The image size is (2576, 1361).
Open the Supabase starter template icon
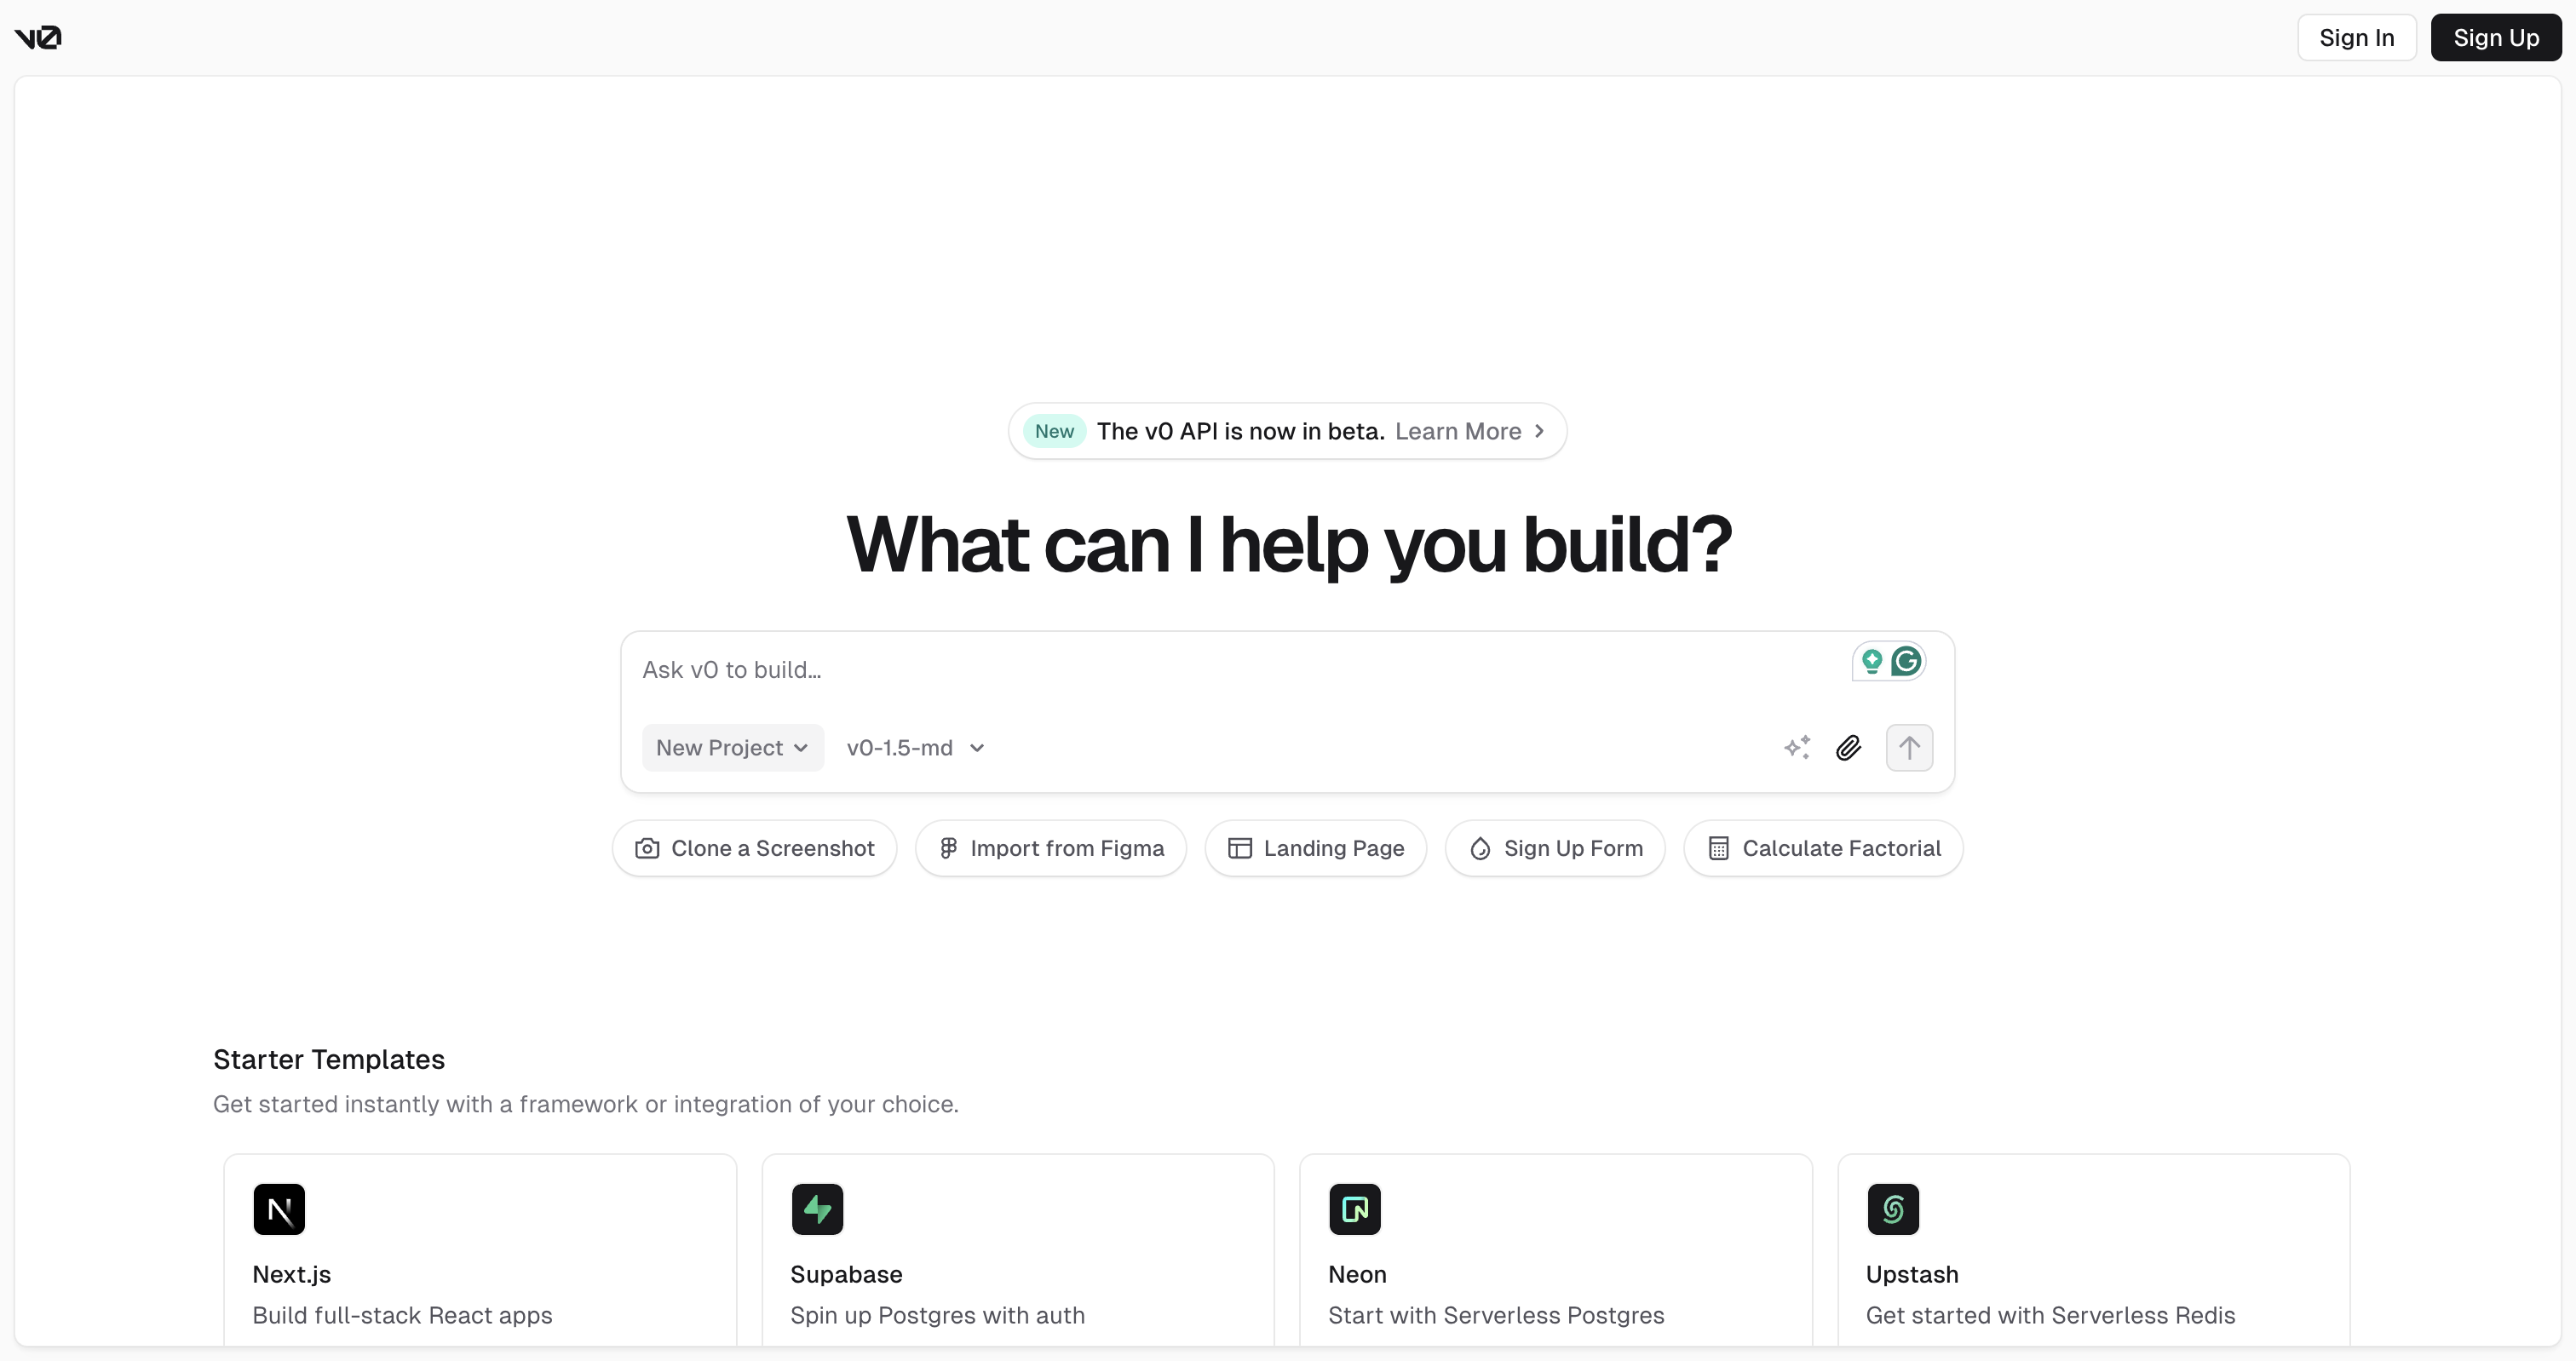[x=817, y=1209]
